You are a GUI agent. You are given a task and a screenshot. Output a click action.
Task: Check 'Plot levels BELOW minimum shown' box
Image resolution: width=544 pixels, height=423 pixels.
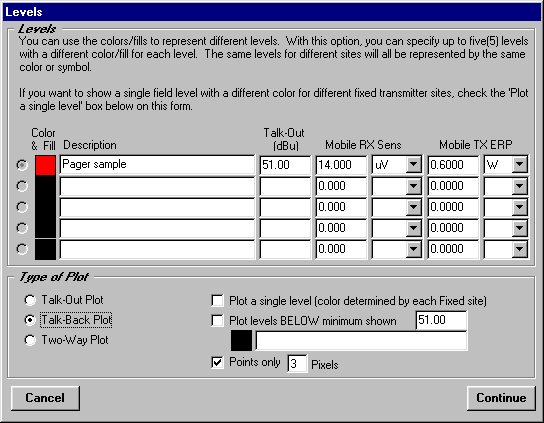pyautogui.click(x=217, y=321)
